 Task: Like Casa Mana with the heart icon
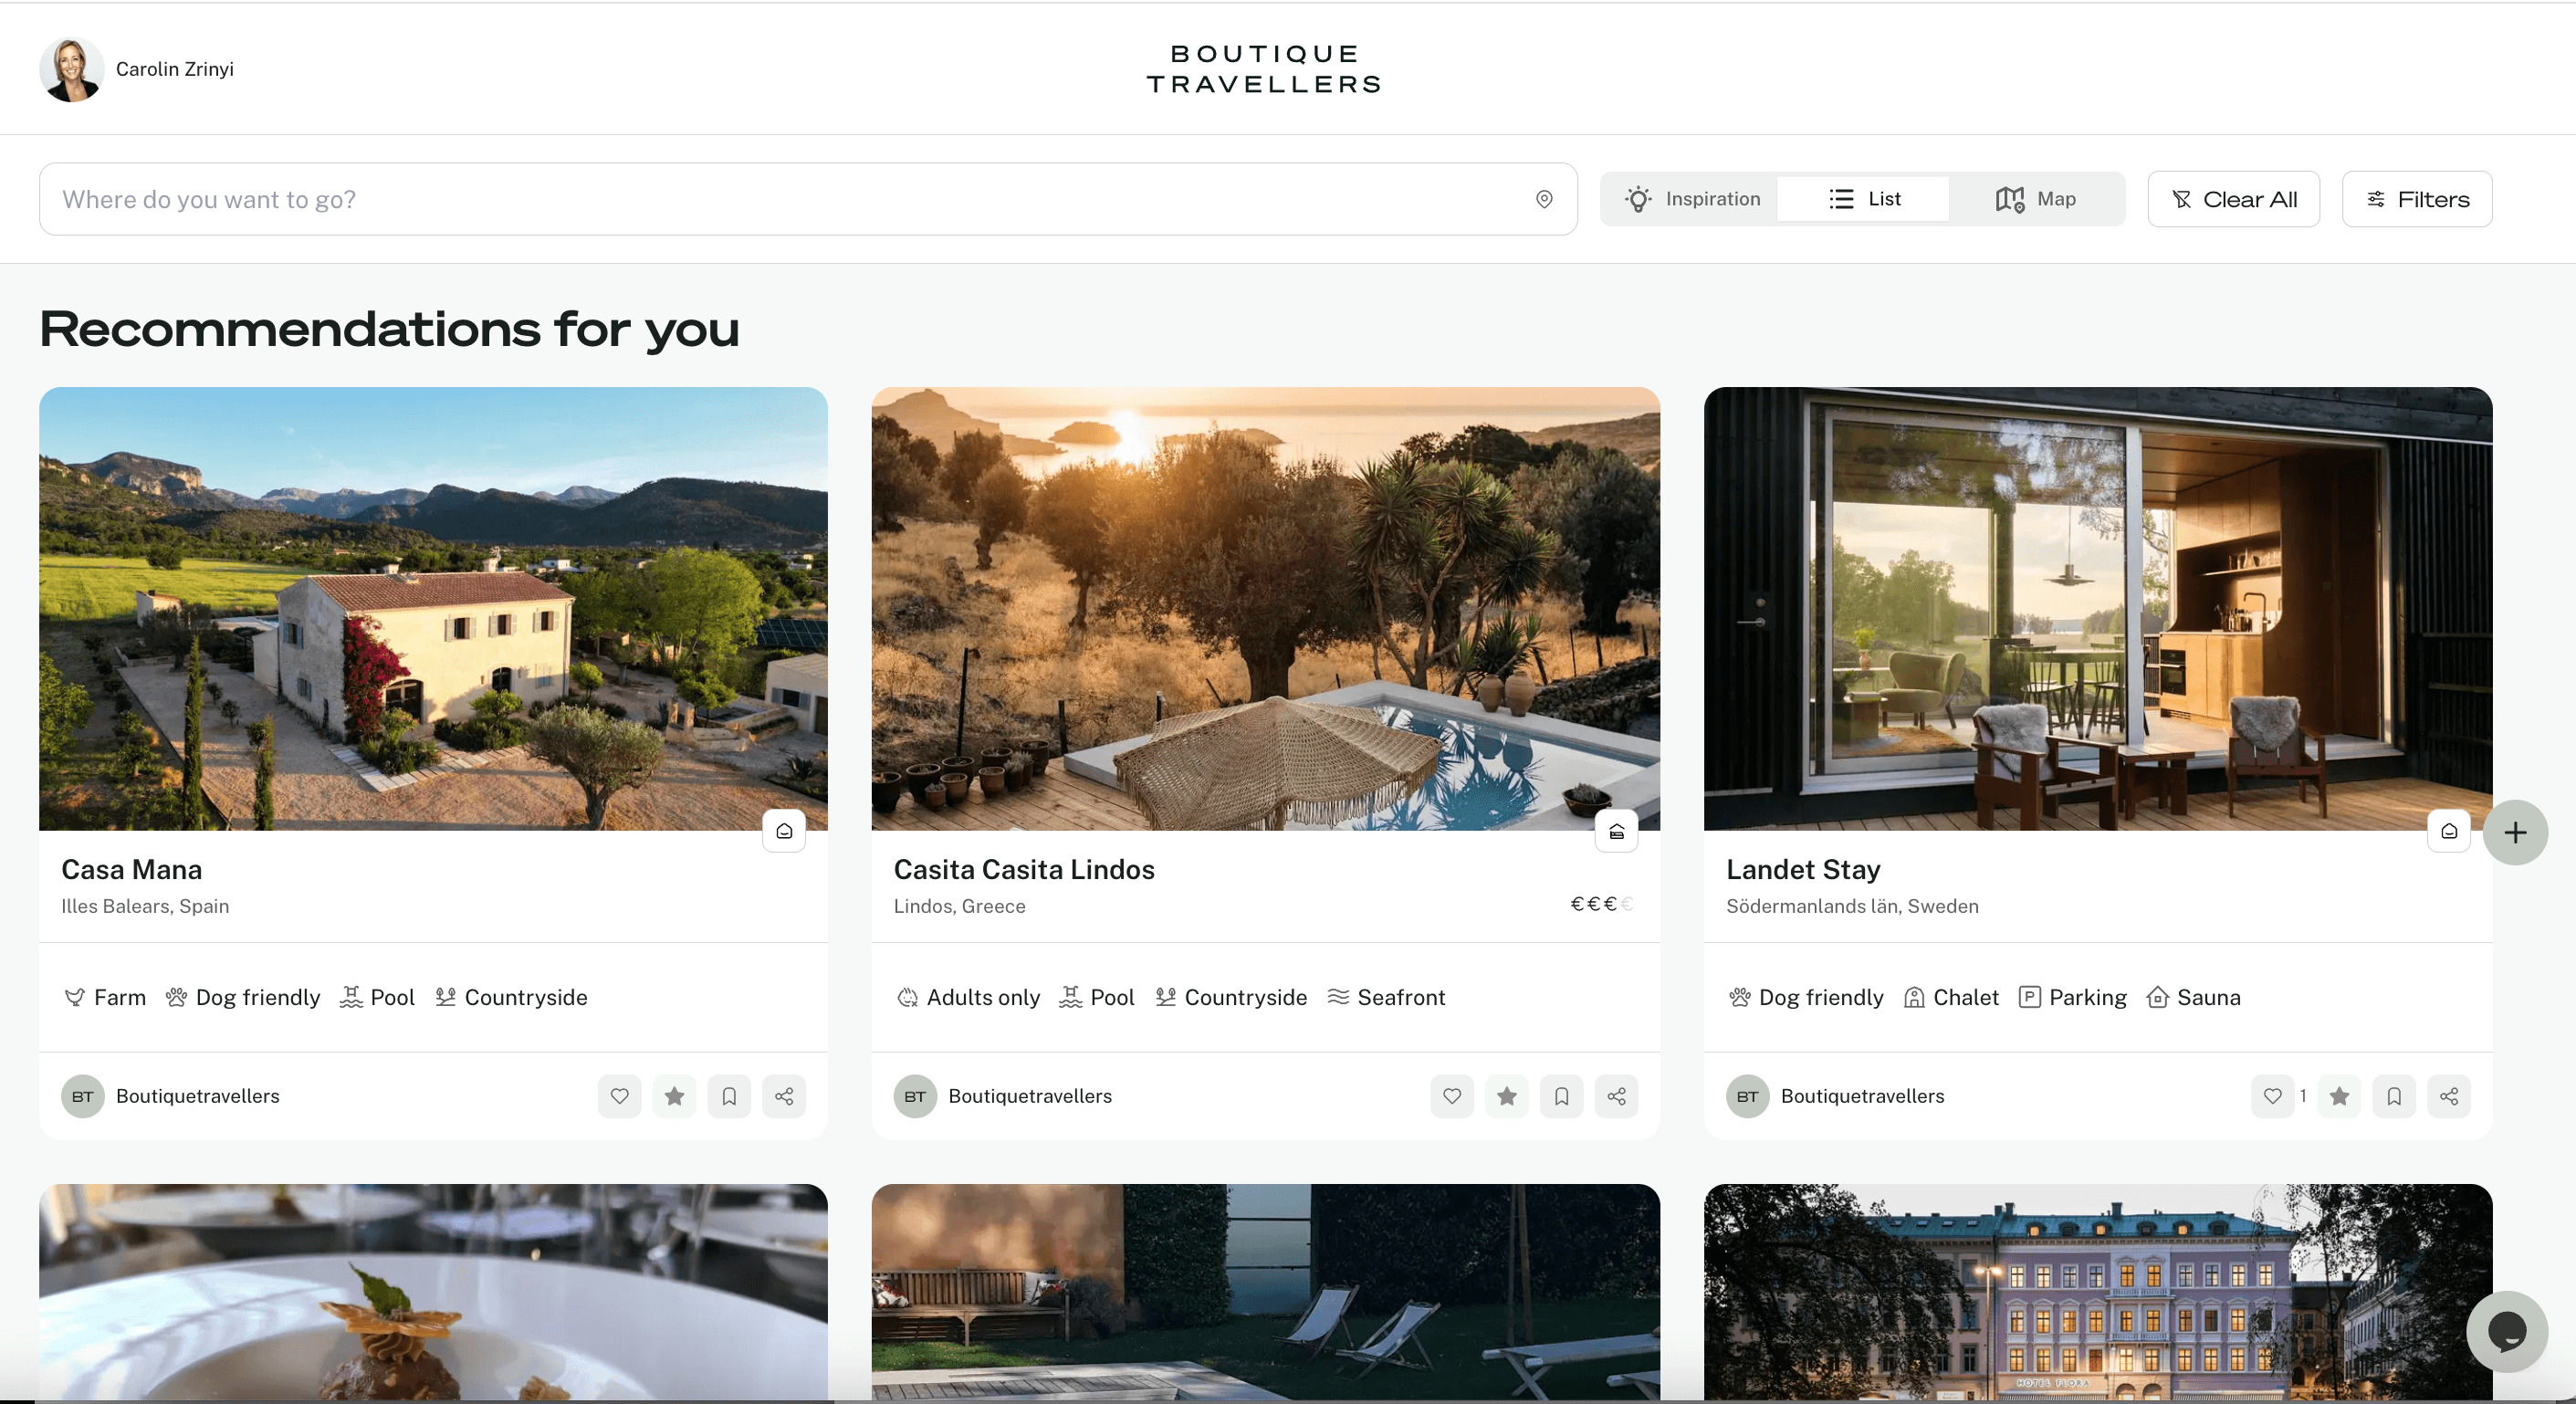(620, 1096)
